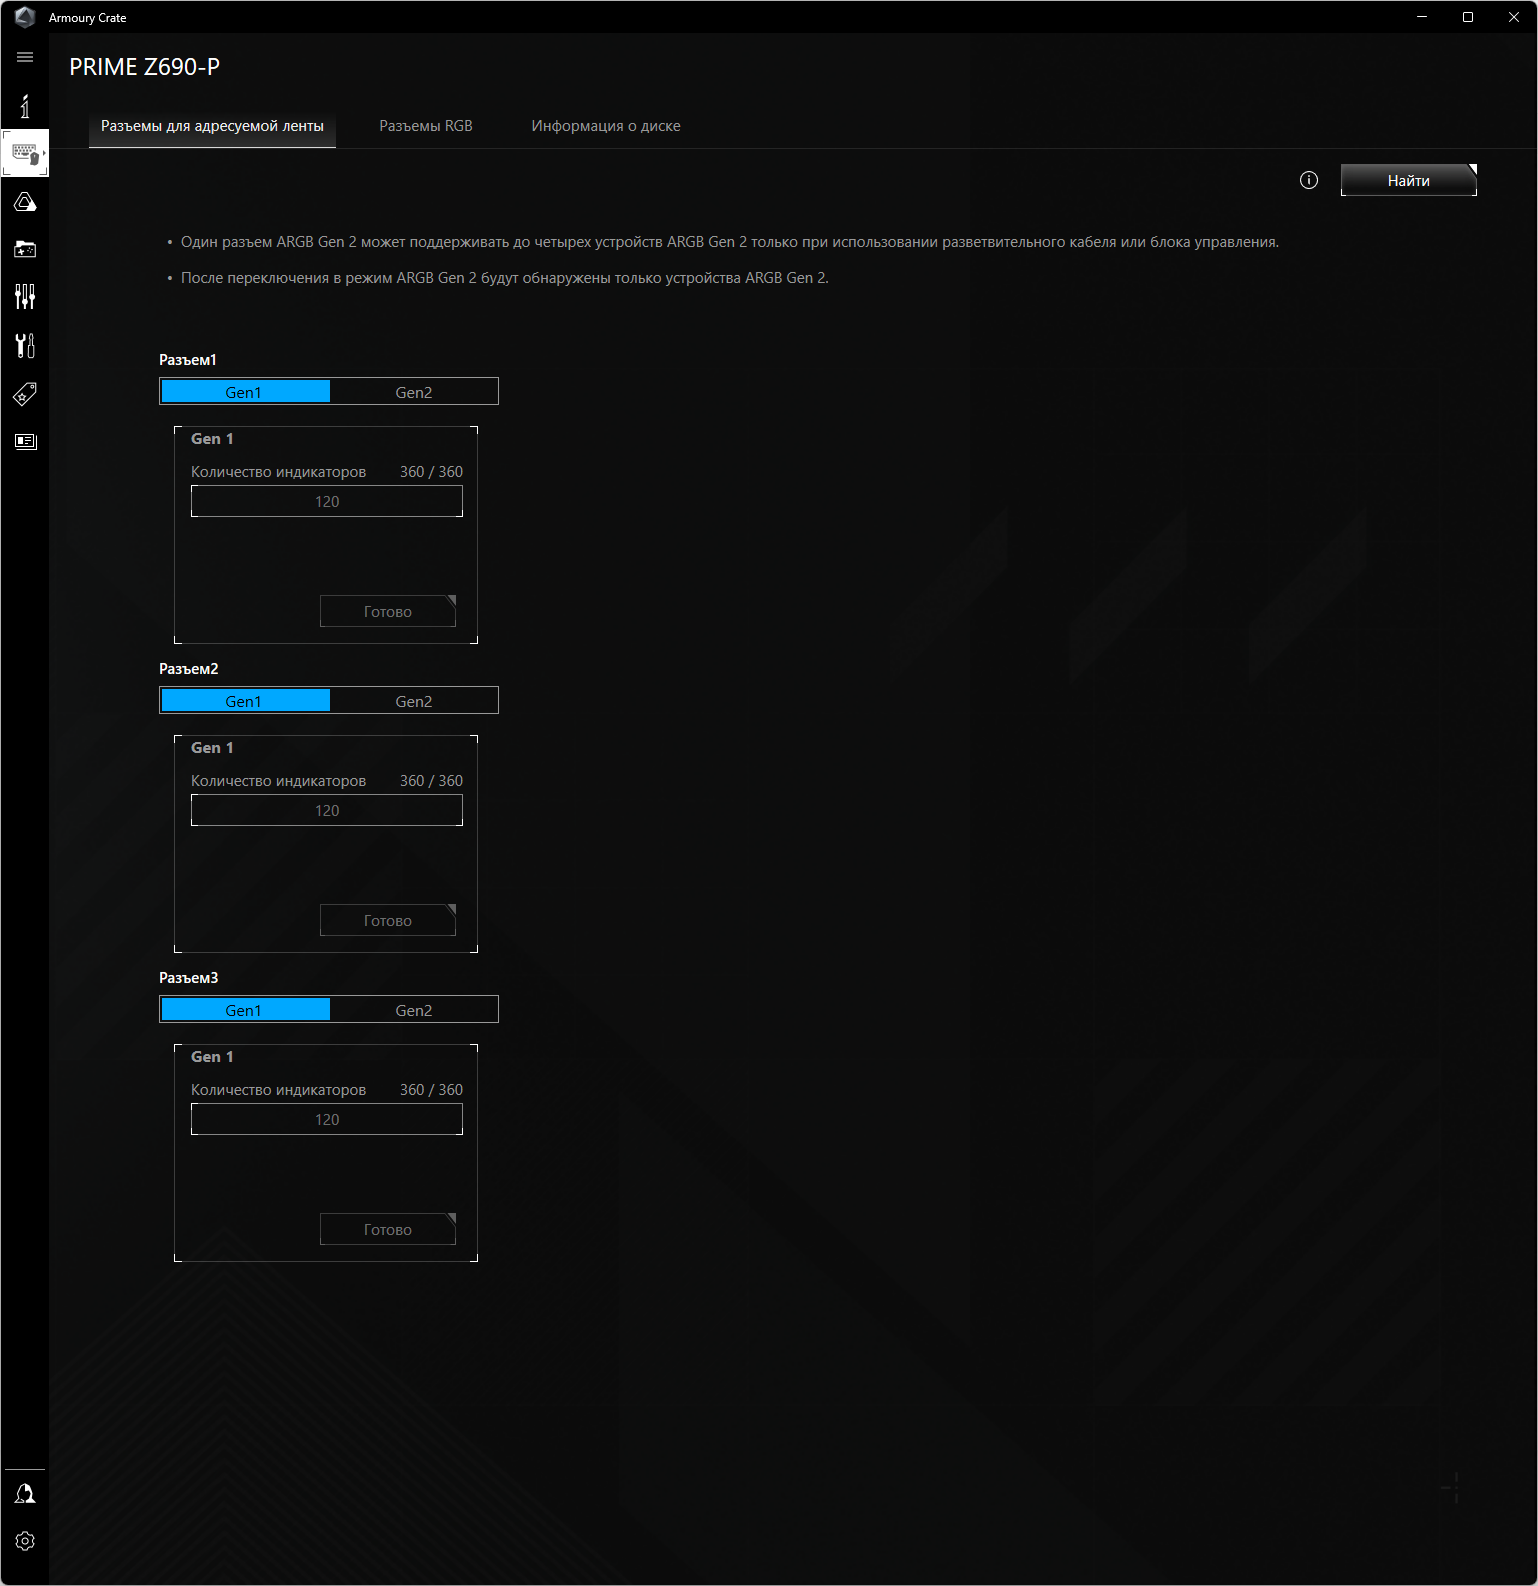Click the note starting with После переключения
Screen dimensions: 1538x1586
click(505, 278)
